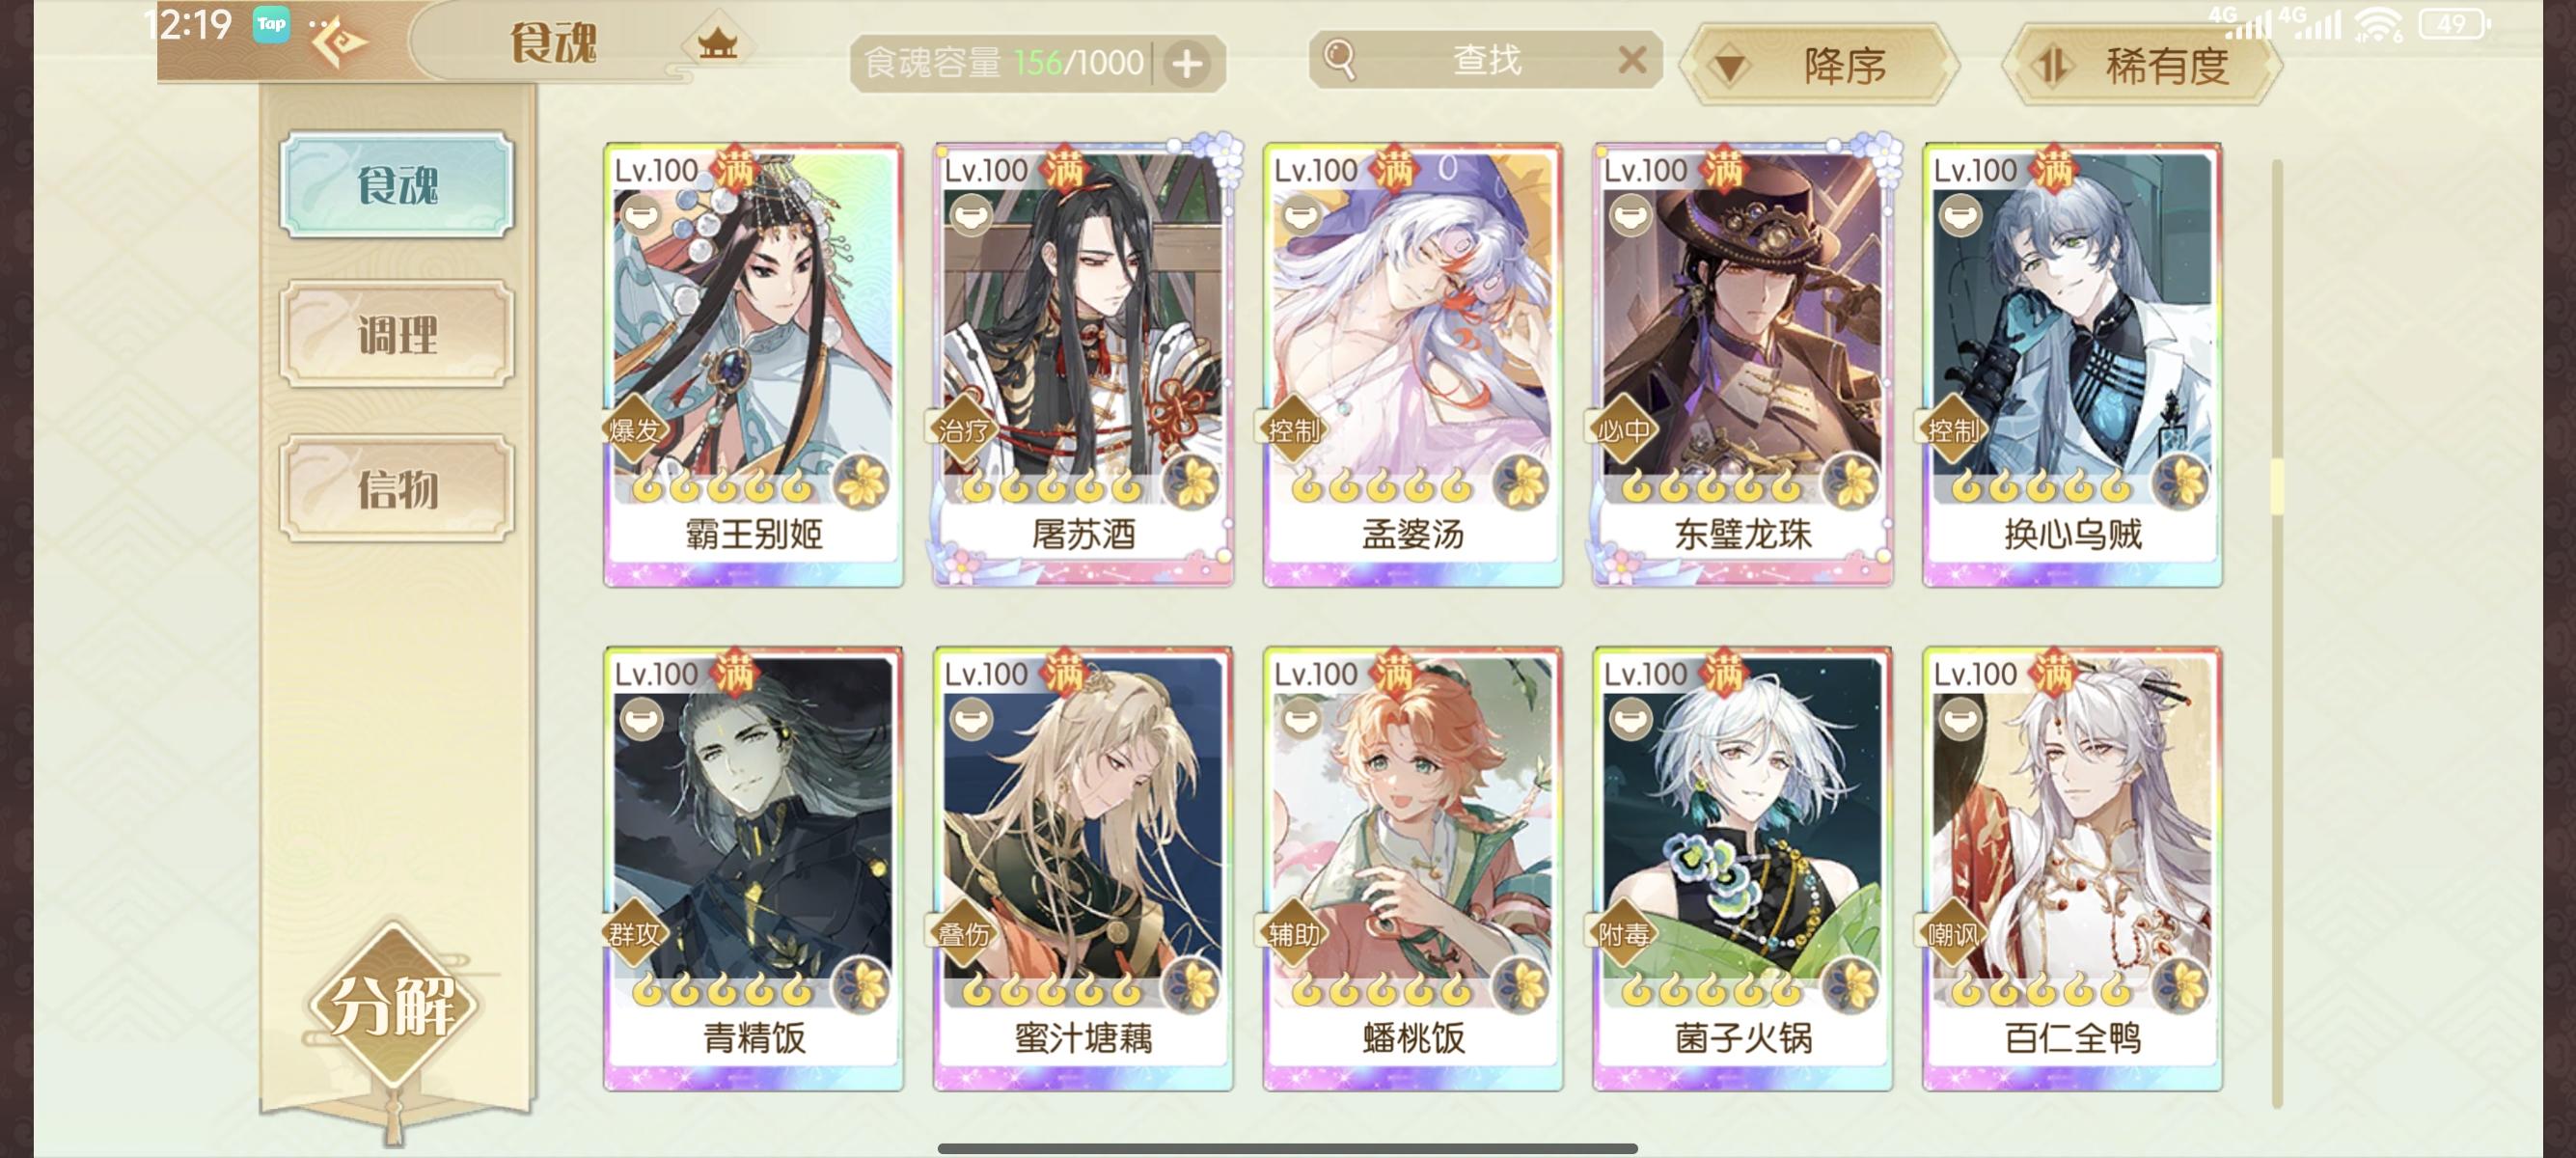Tap the 治疗 role tag on 屠苏酒

[x=963, y=430]
